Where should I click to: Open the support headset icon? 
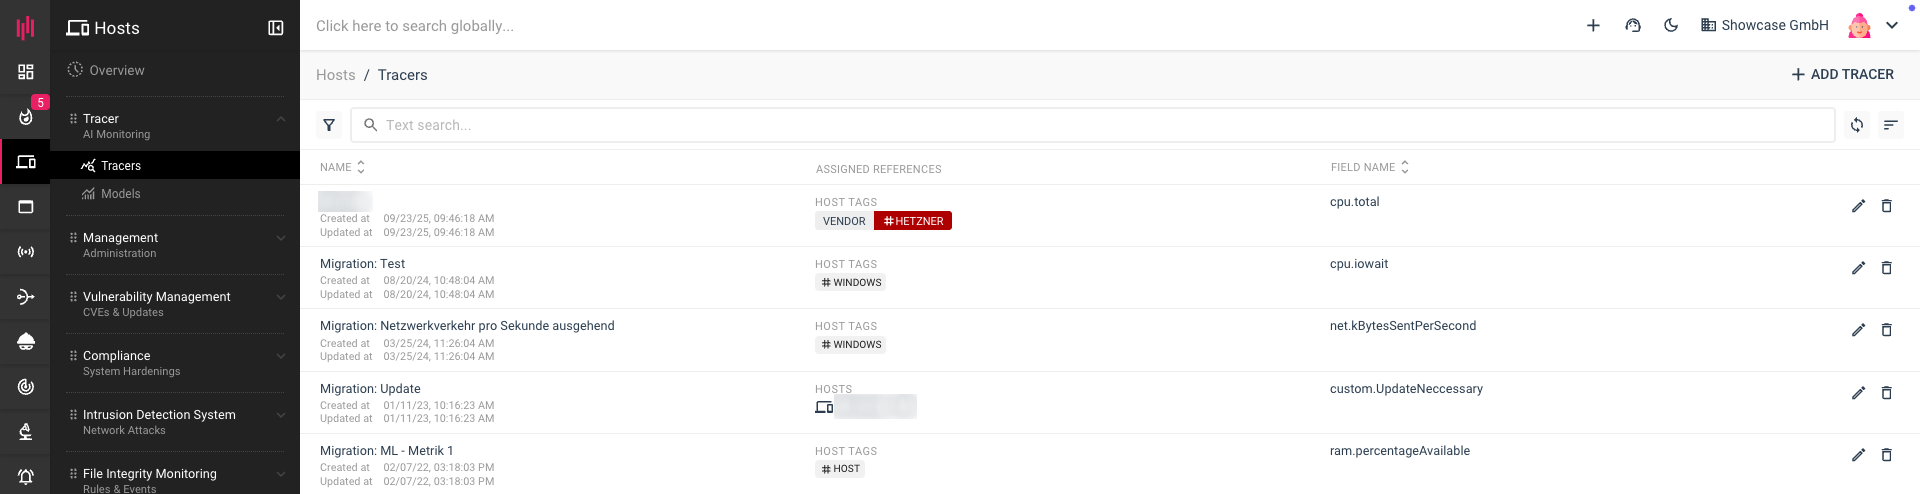click(1633, 26)
